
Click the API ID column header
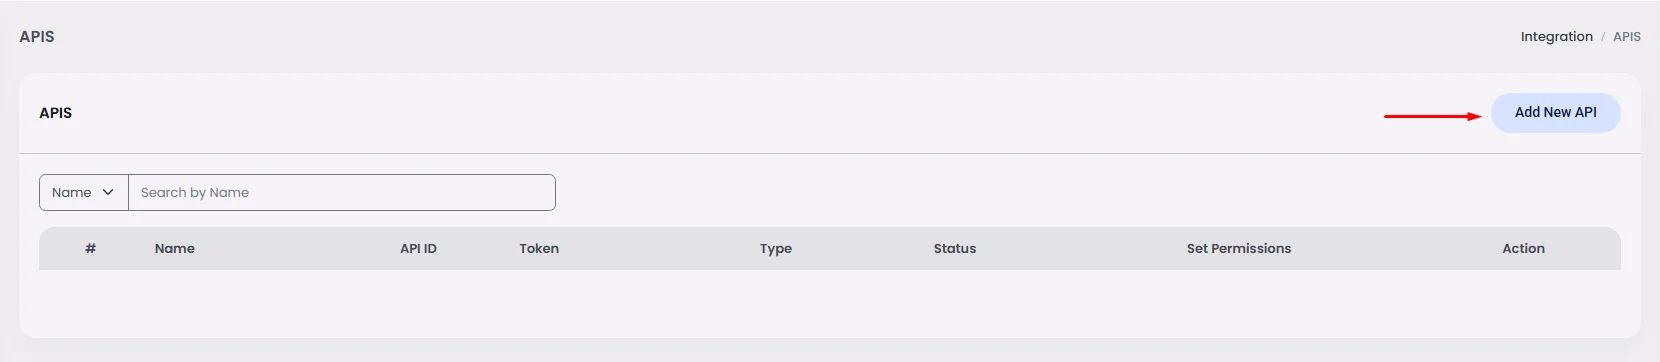[x=418, y=248]
